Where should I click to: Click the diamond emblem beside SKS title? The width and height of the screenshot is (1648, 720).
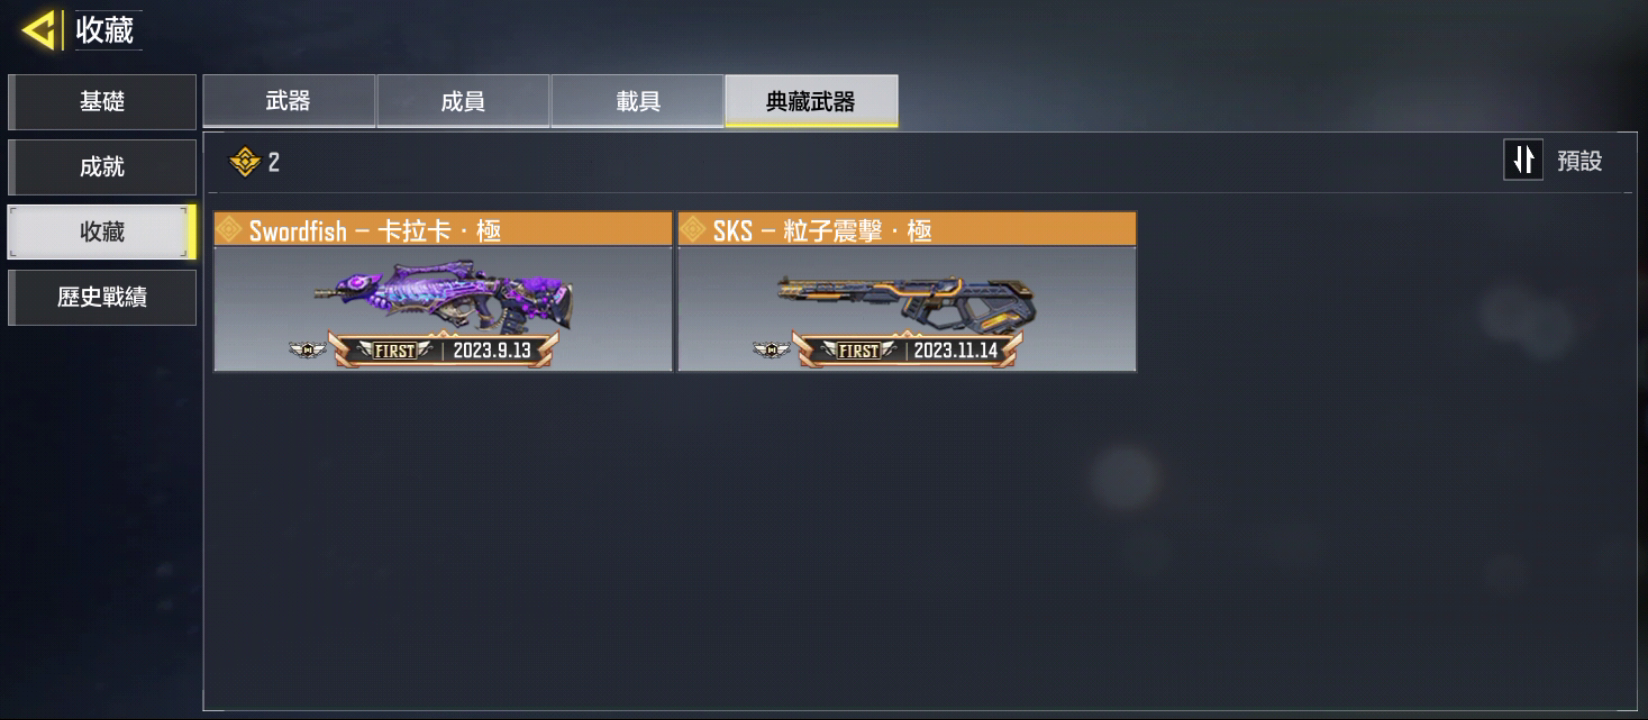tap(693, 230)
